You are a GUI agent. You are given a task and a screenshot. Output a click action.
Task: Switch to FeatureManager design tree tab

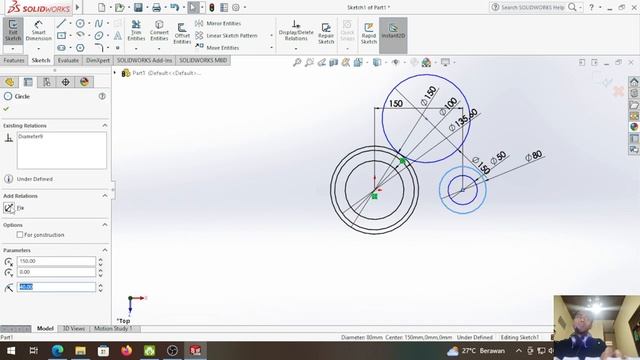(9, 82)
